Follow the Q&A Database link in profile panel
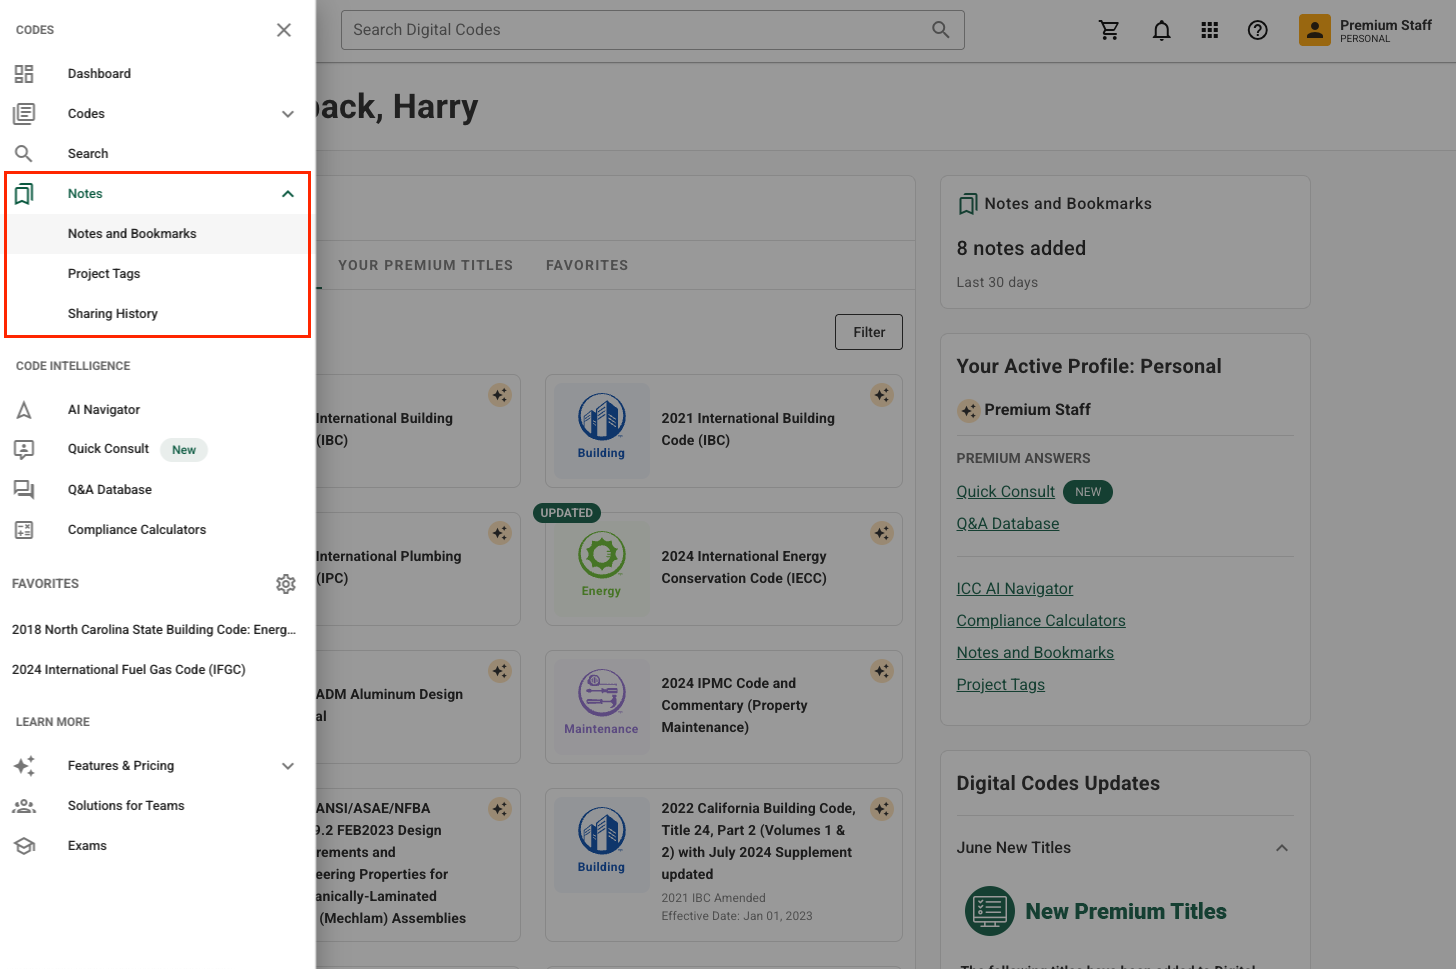 click(1007, 524)
